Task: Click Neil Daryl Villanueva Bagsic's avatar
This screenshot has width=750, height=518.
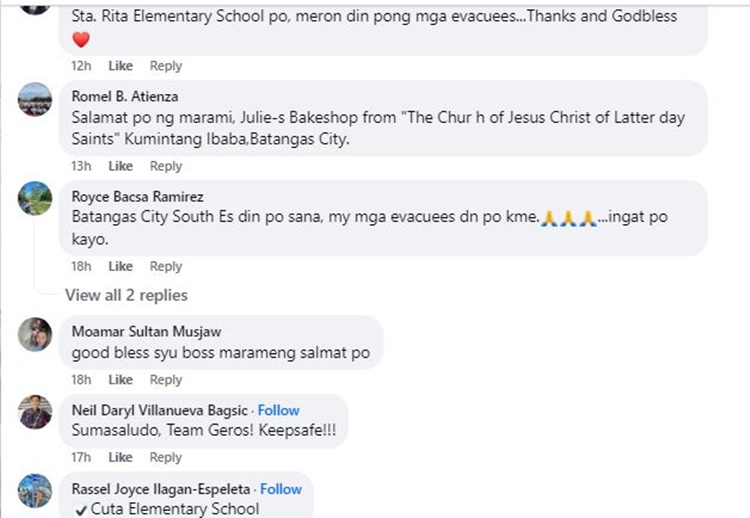Action: (35, 411)
